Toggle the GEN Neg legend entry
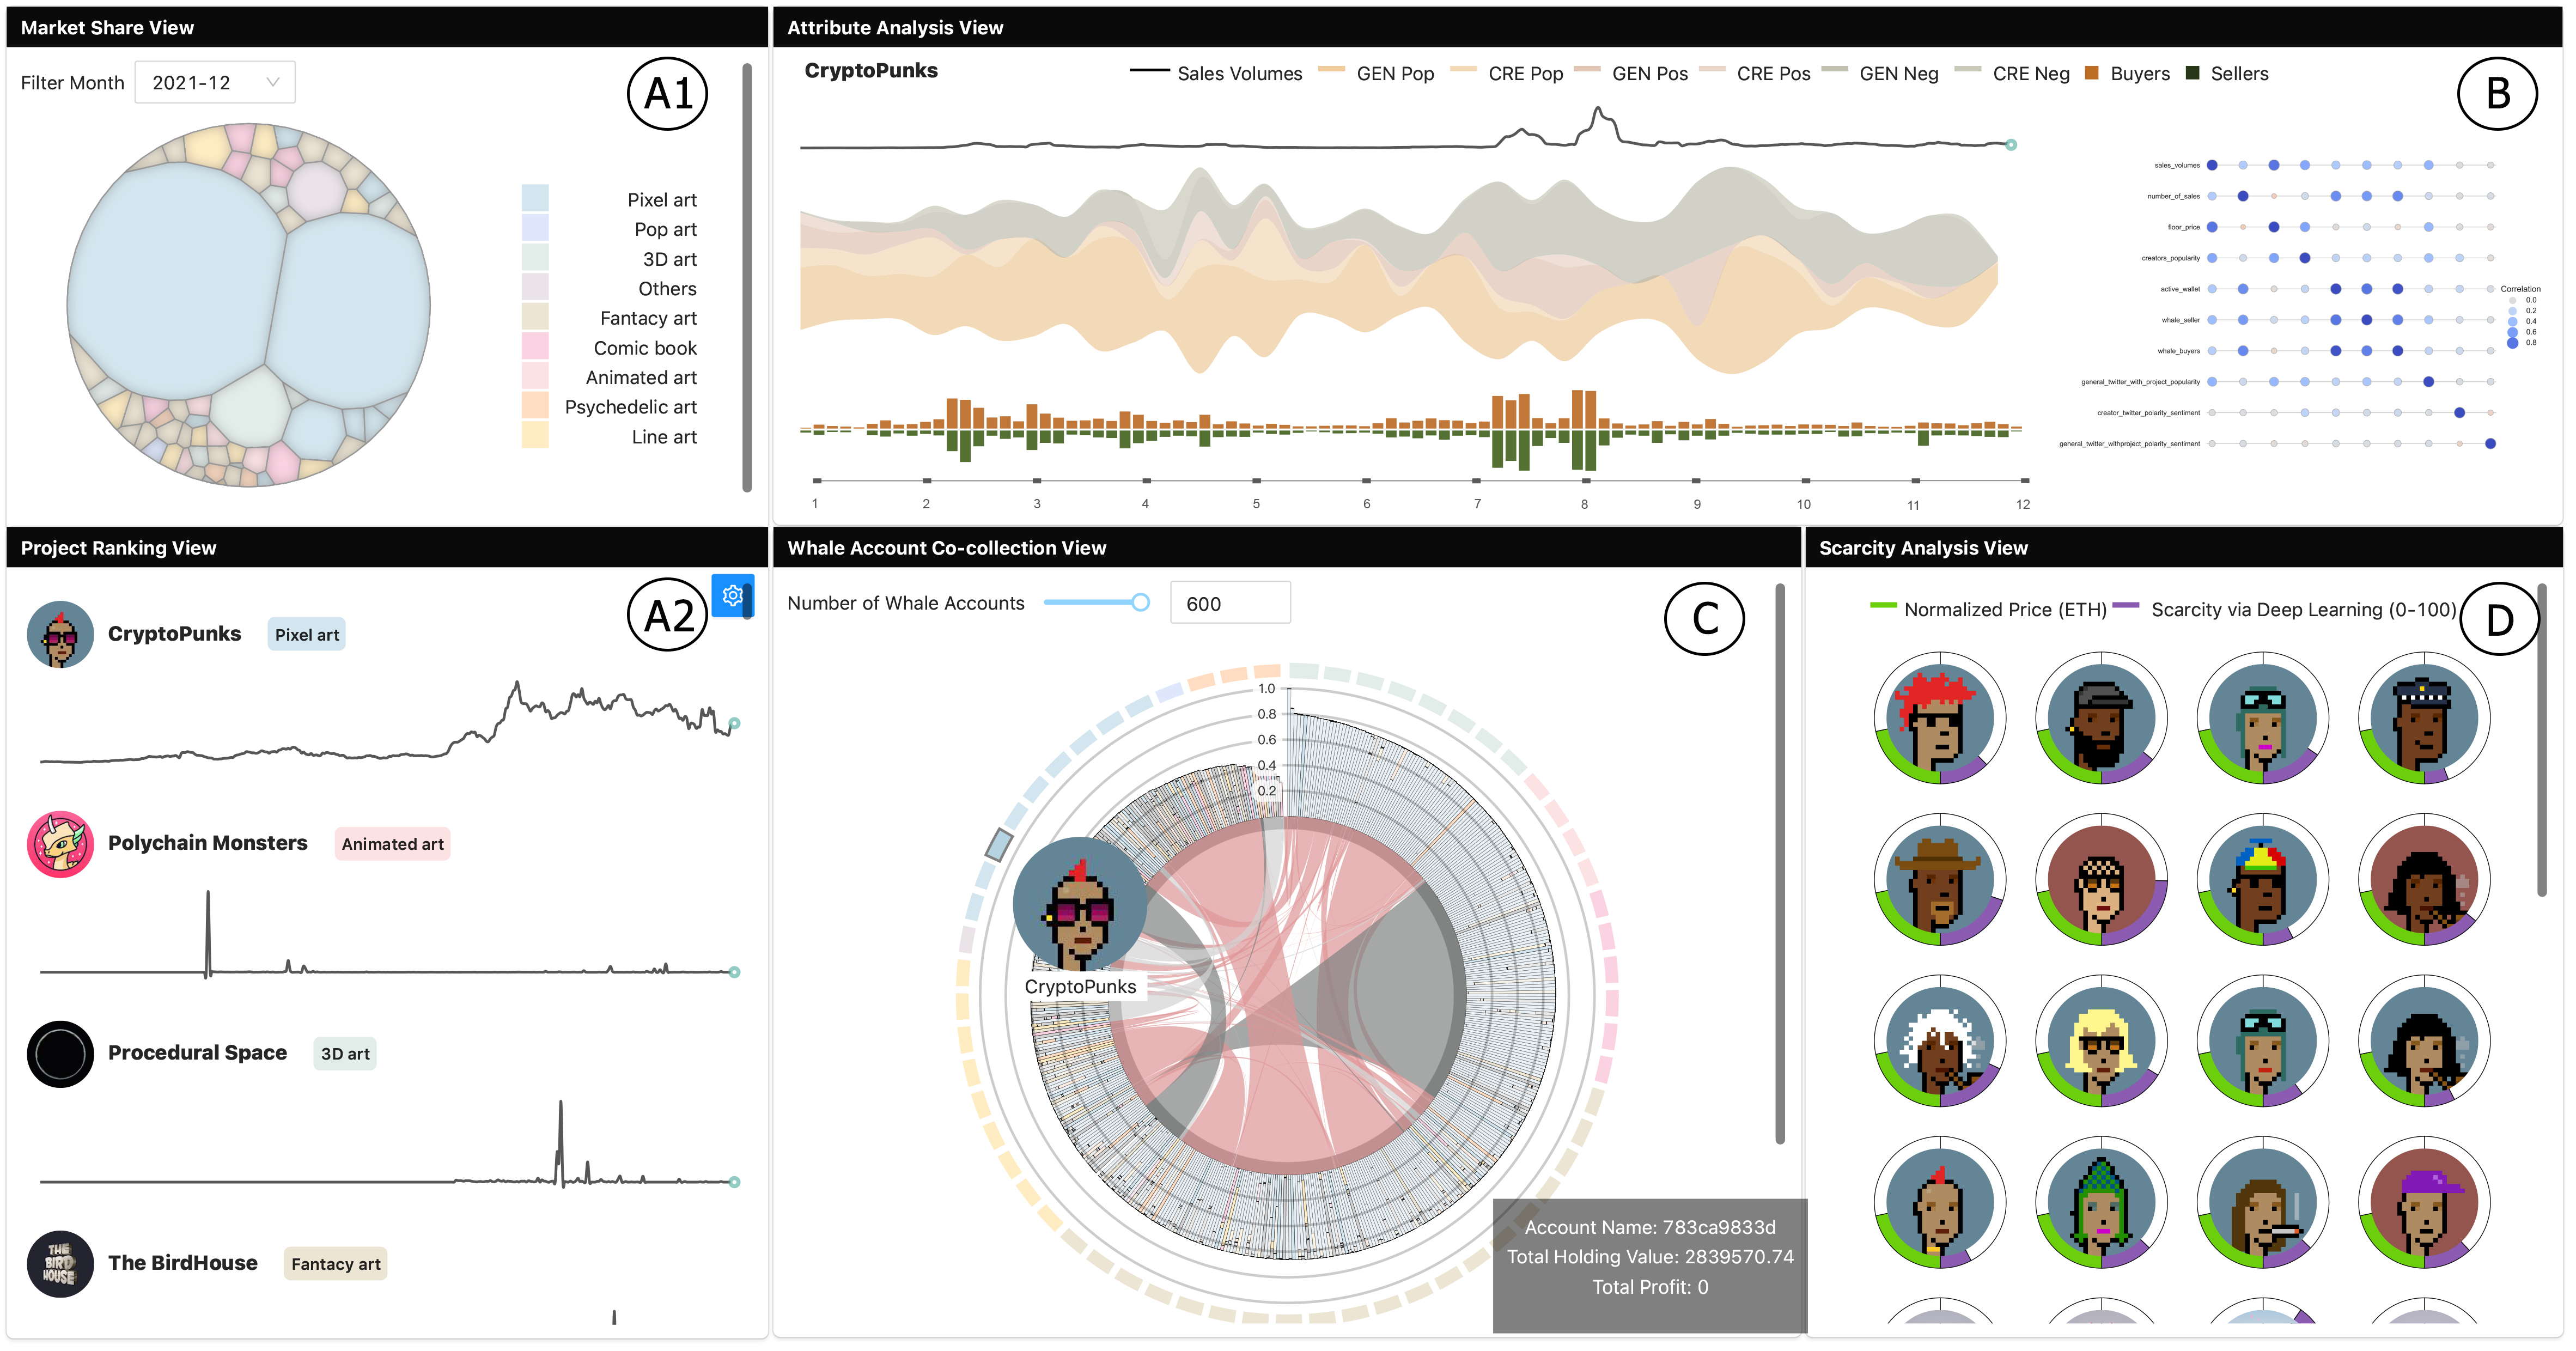The image size is (2576, 1351). (1880, 73)
